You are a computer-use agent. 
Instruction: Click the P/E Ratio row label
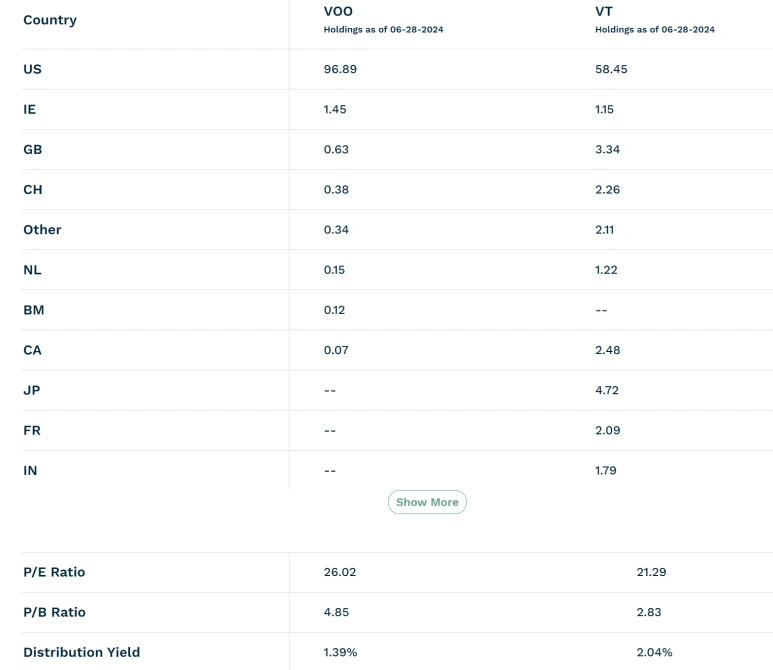click(x=54, y=572)
